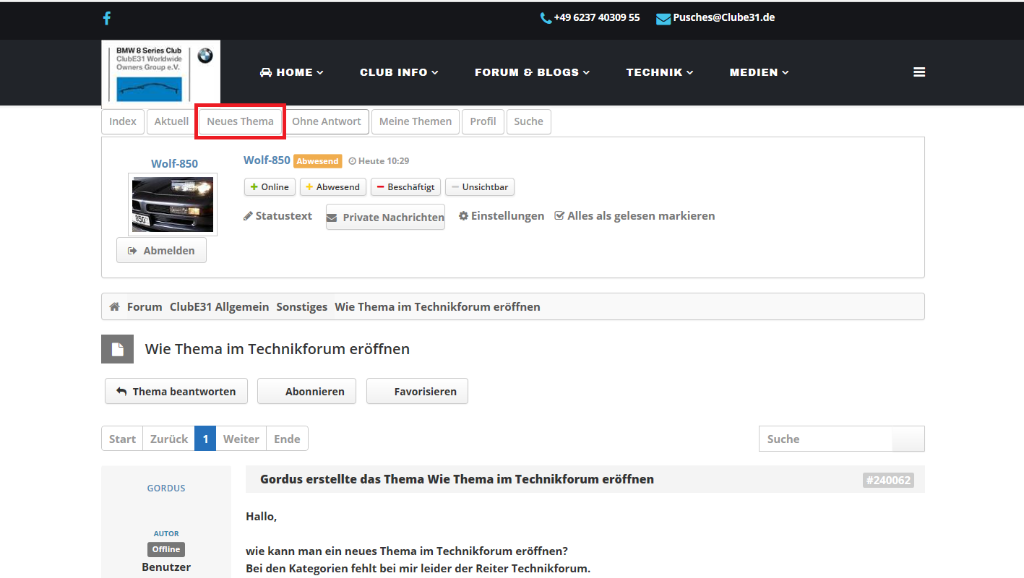Expand the FORUM & BLOGS dropdown

pos(532,72)
